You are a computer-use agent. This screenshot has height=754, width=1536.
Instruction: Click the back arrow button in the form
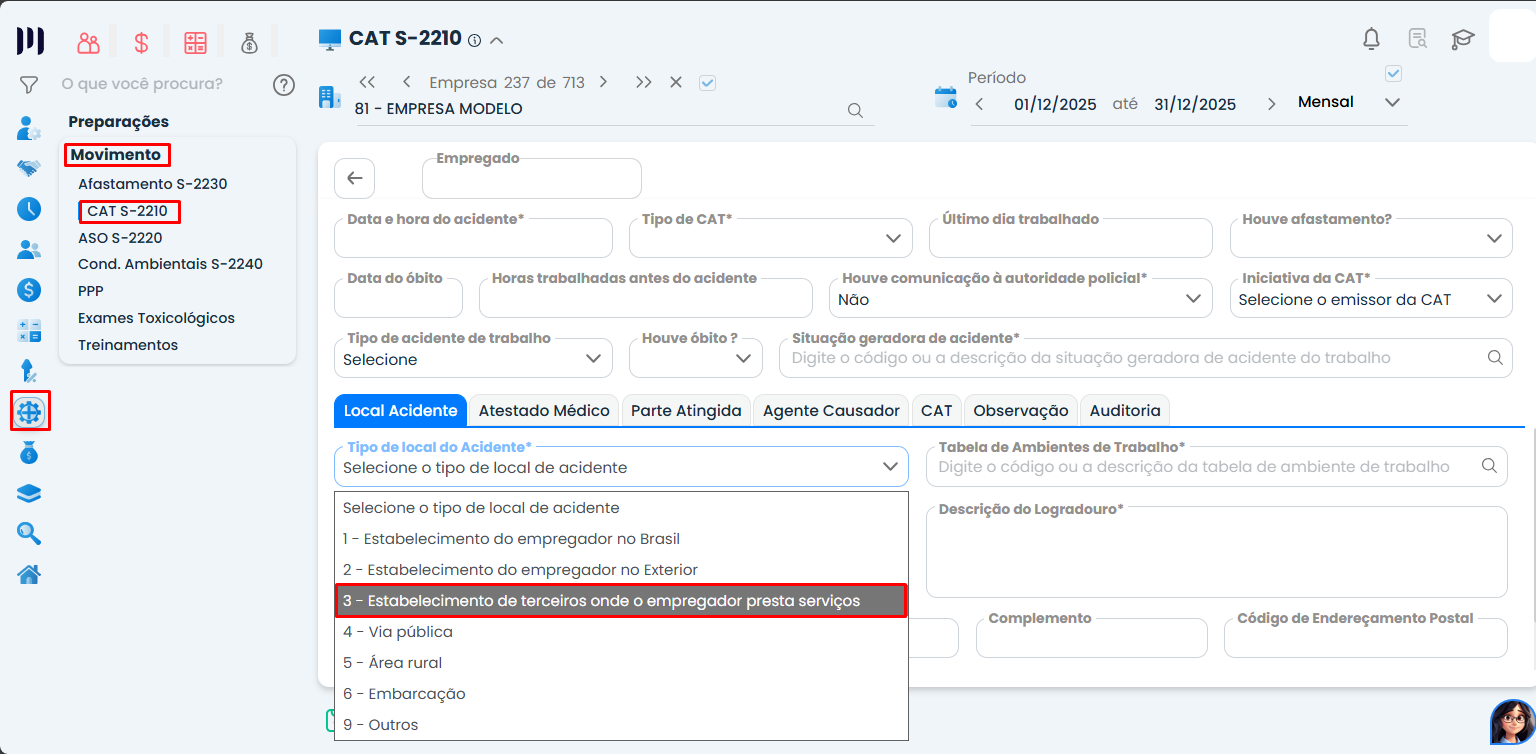(354, 178)
